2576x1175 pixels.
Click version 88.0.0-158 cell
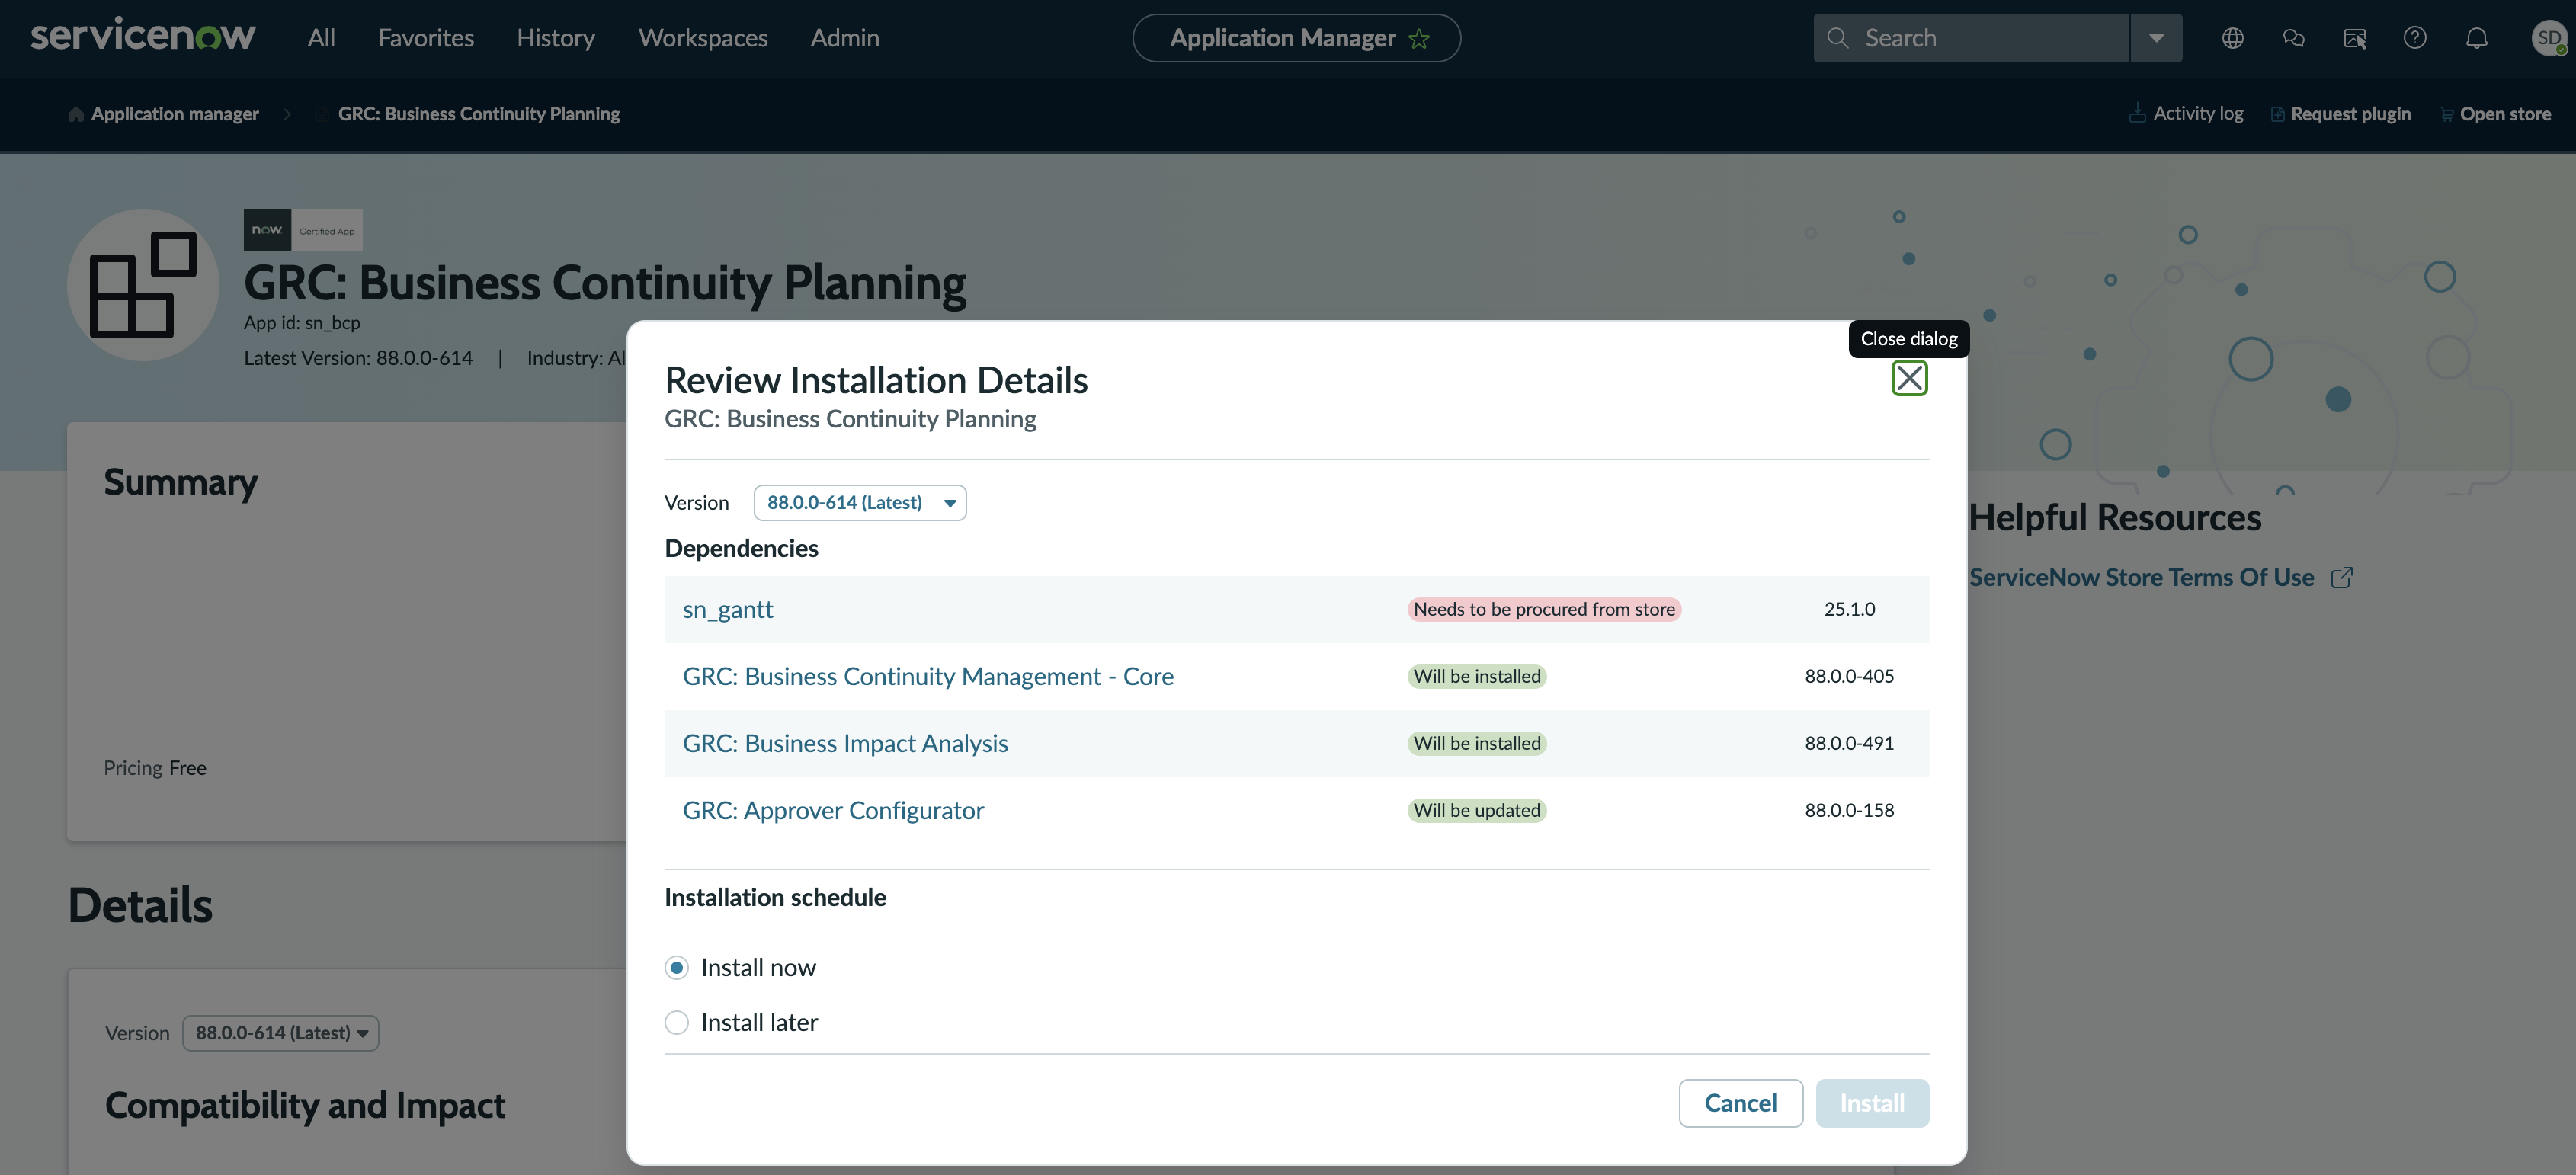[1848, 810]
